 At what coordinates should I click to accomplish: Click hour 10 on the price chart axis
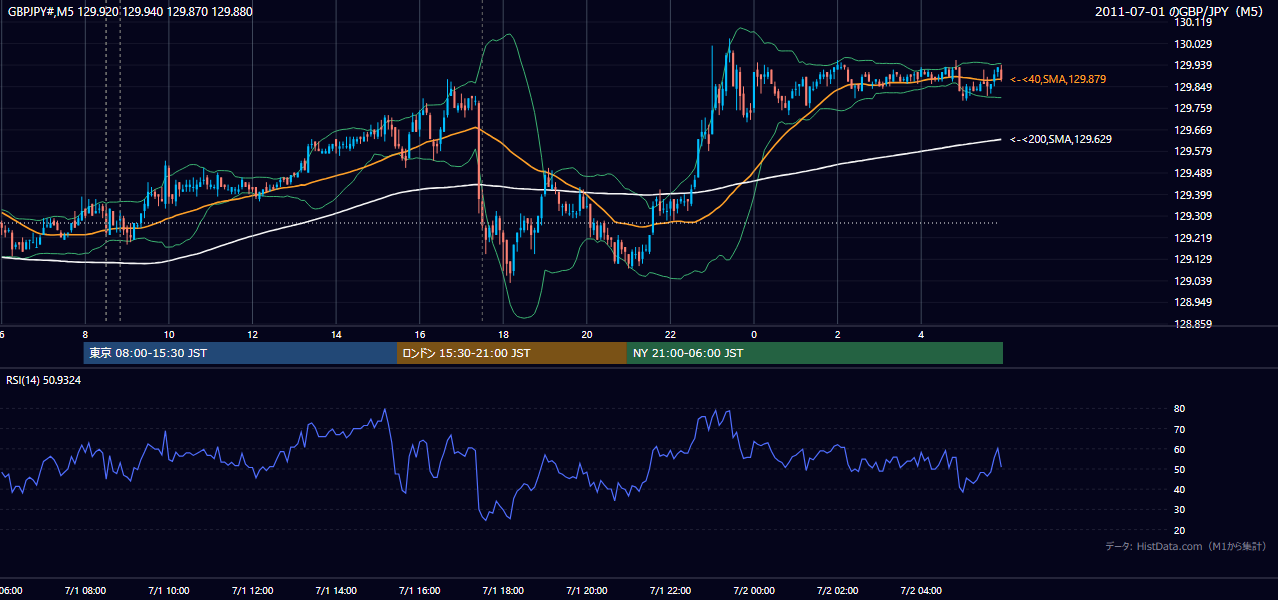[169, 335]
